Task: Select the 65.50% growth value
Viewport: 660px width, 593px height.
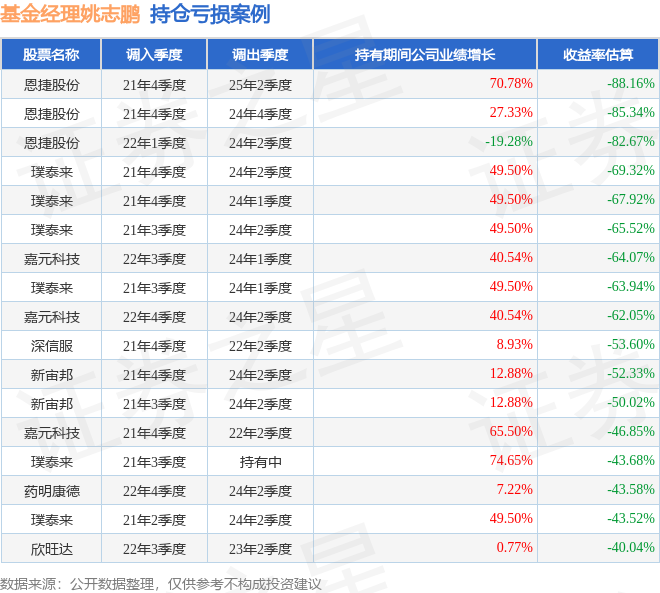Action: (511, 431)
